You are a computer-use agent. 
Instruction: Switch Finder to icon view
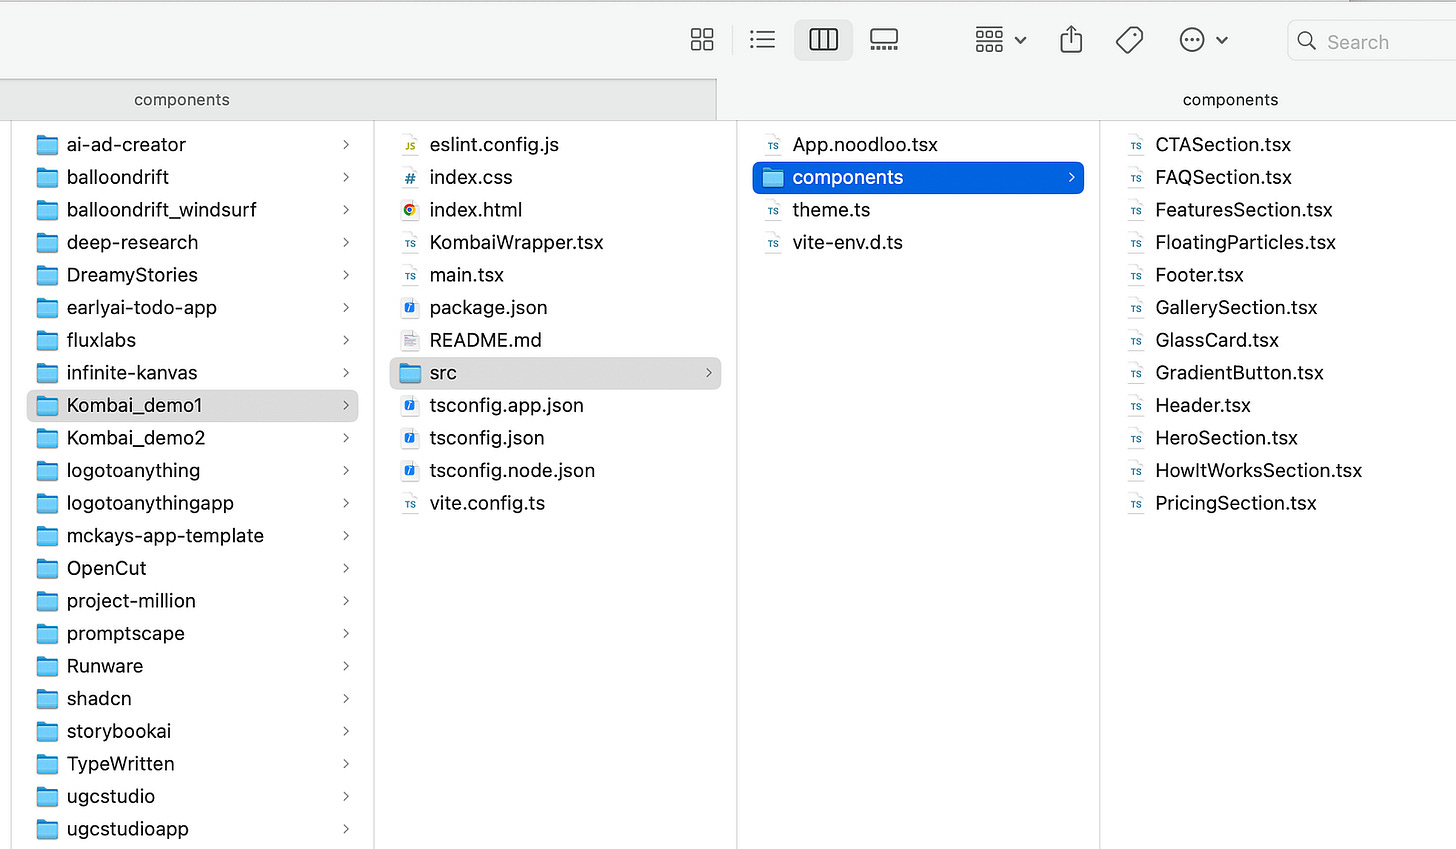point(702,40)
